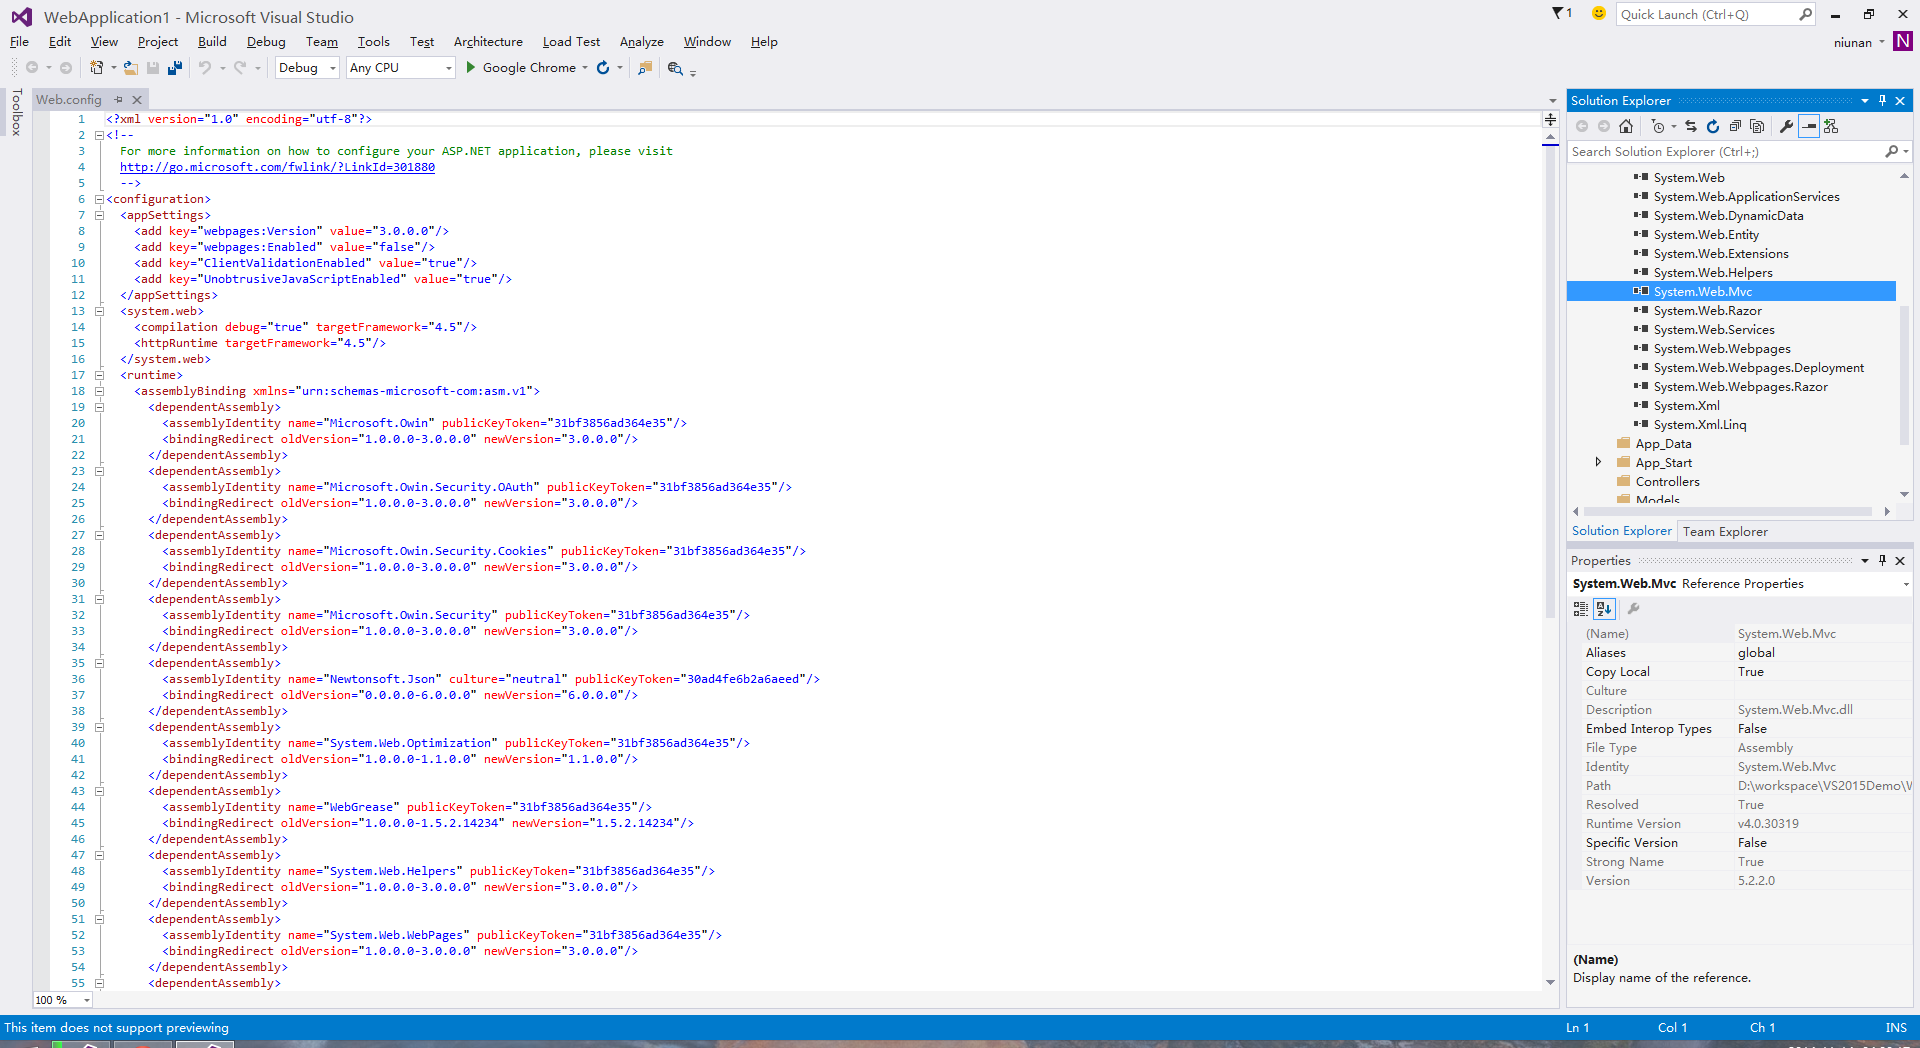Click the editor vertical scrollbar down arrow
The height and width of the screenshot is (1048, 1920).
[x=1550, y=982]
